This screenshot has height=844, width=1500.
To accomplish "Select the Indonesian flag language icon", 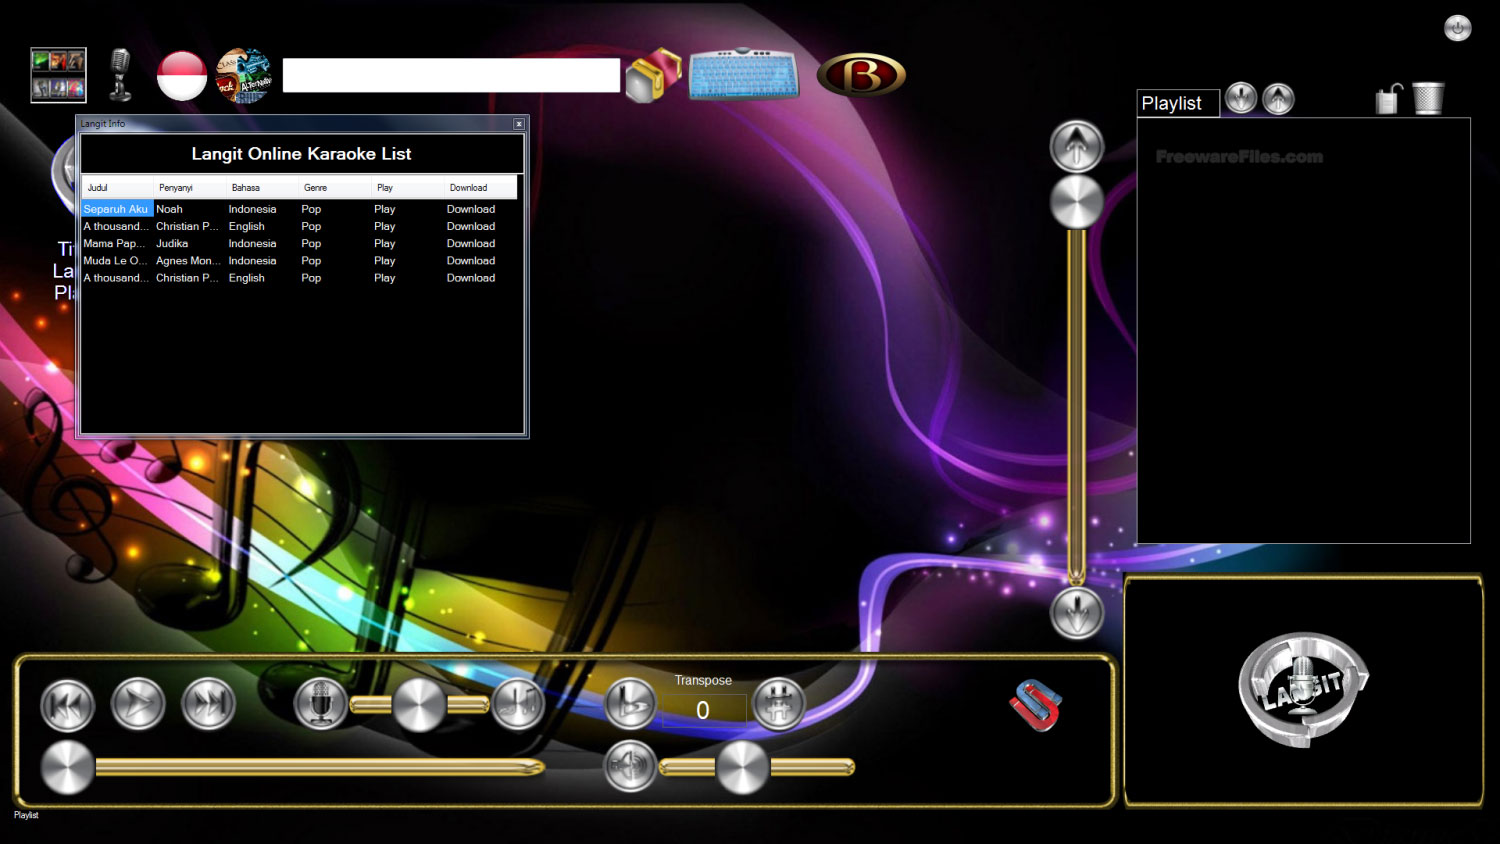I will tap(182, 75).
